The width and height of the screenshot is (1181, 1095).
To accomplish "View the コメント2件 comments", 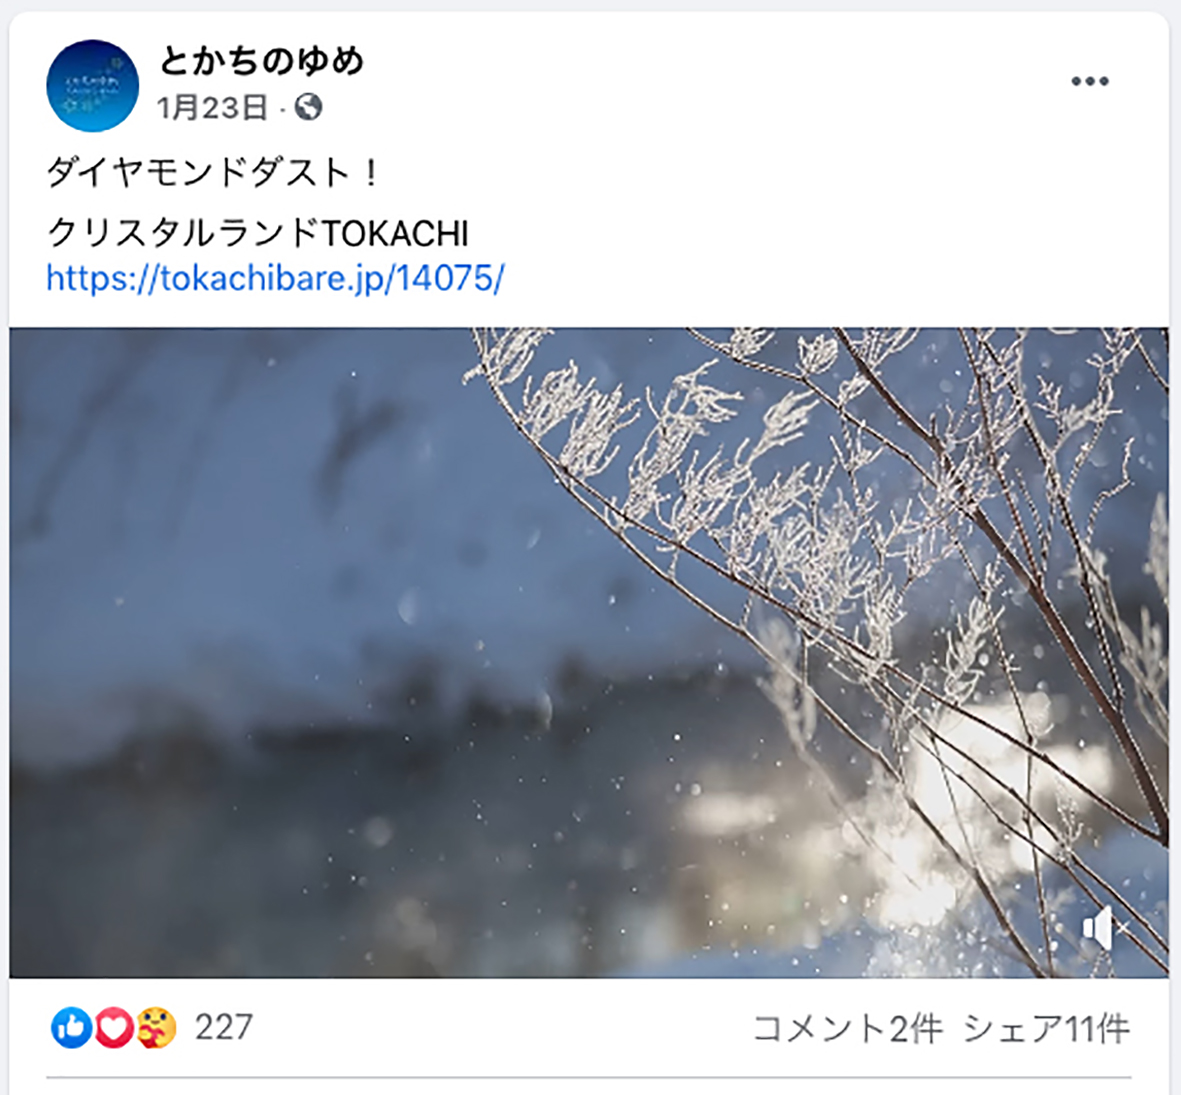I will [x=847, y=1028].
